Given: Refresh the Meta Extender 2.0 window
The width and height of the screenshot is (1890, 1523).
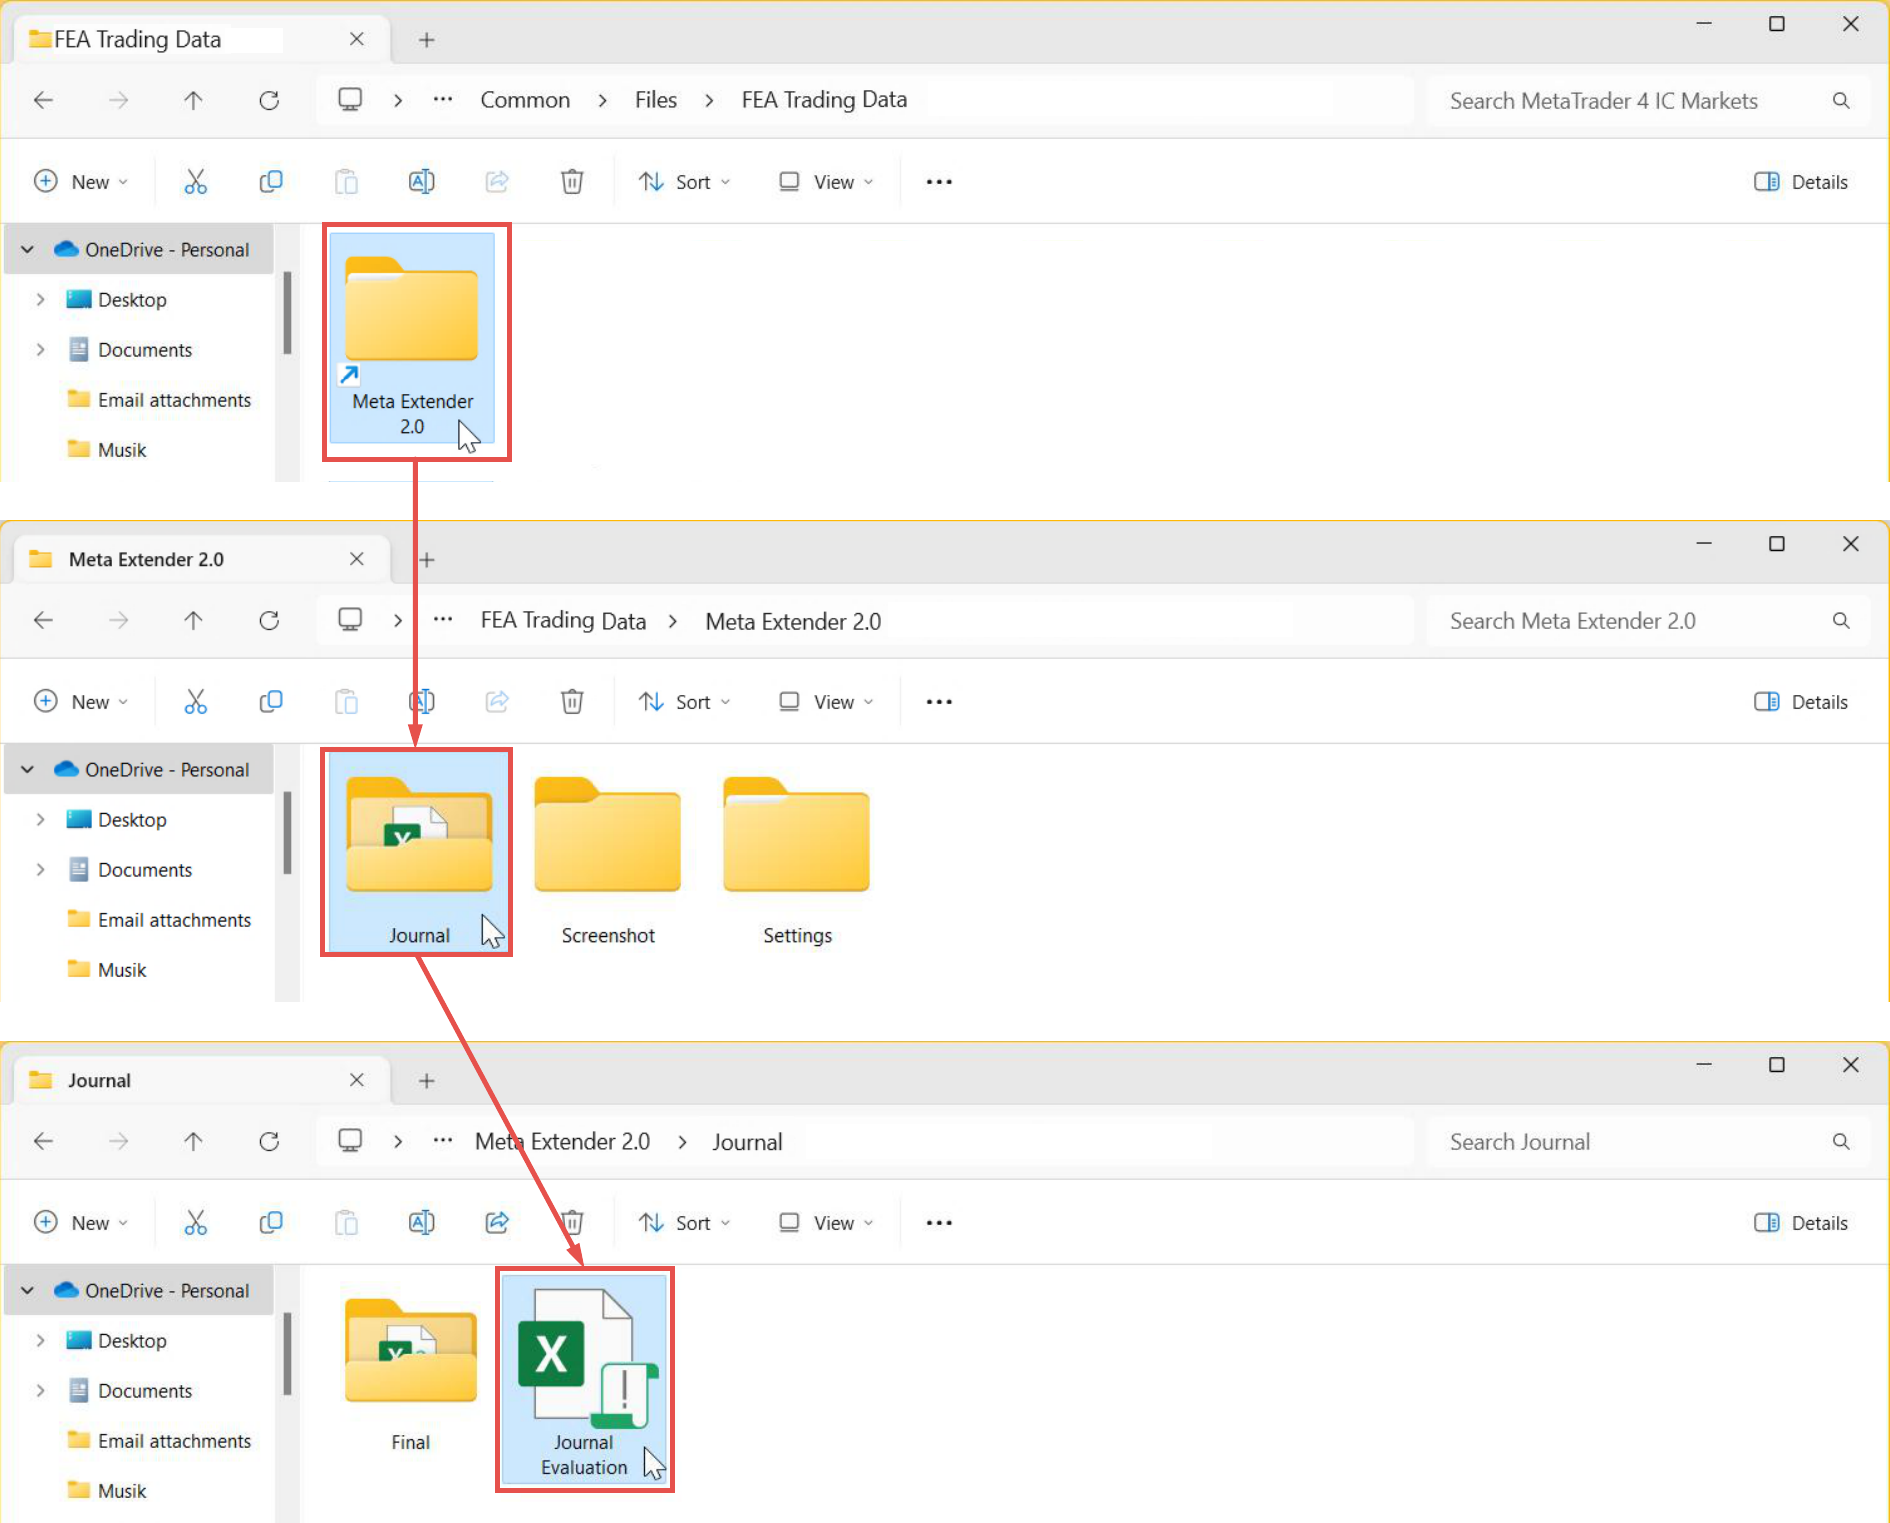Looking at the screenshot, I should [x=269, y=620].
